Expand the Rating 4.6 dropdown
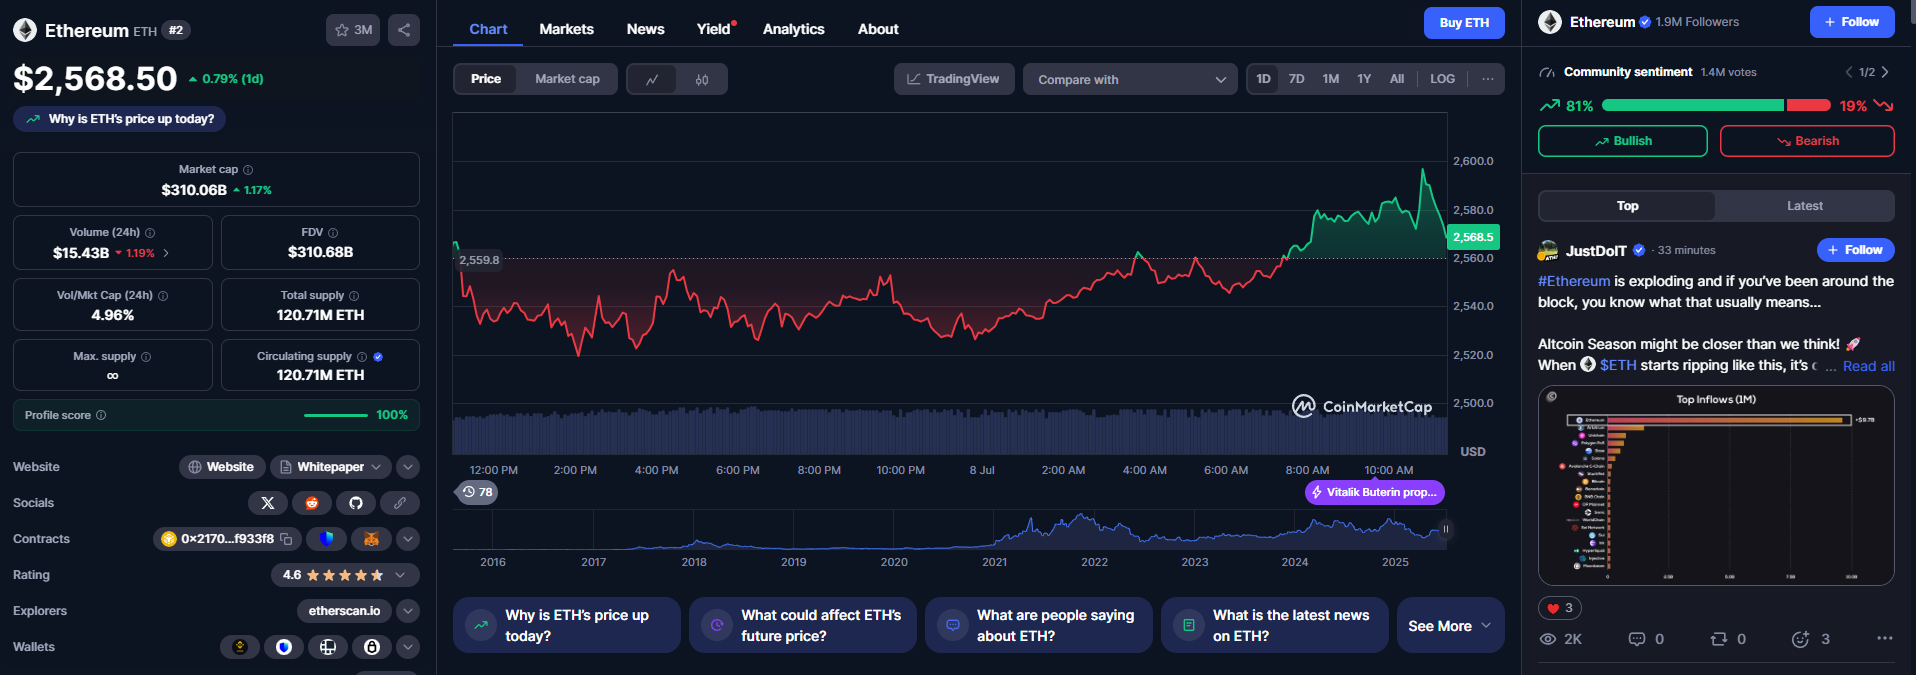 coord(345,575)
